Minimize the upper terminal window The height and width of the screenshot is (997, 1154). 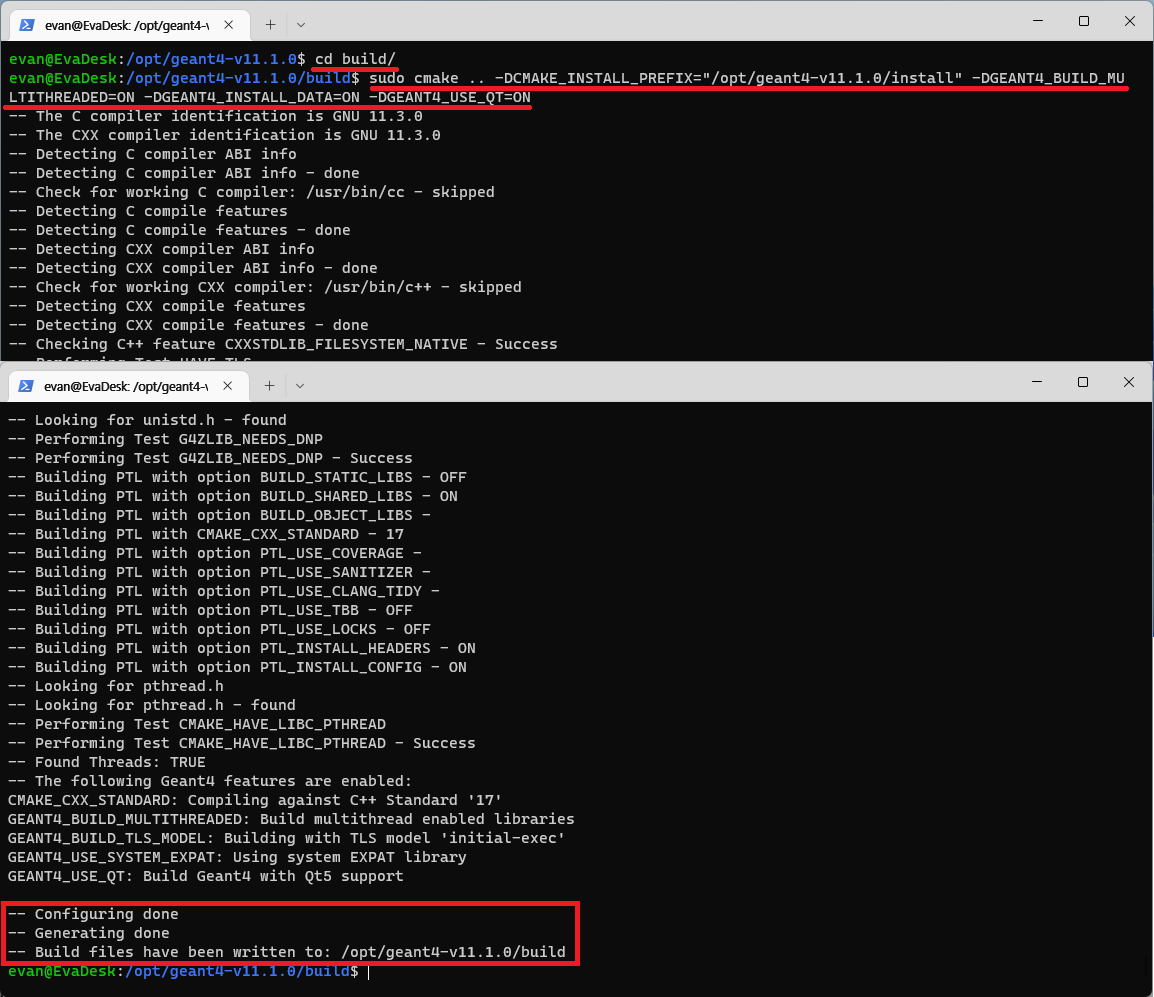pyautogui.click(x=1037, y=21)
